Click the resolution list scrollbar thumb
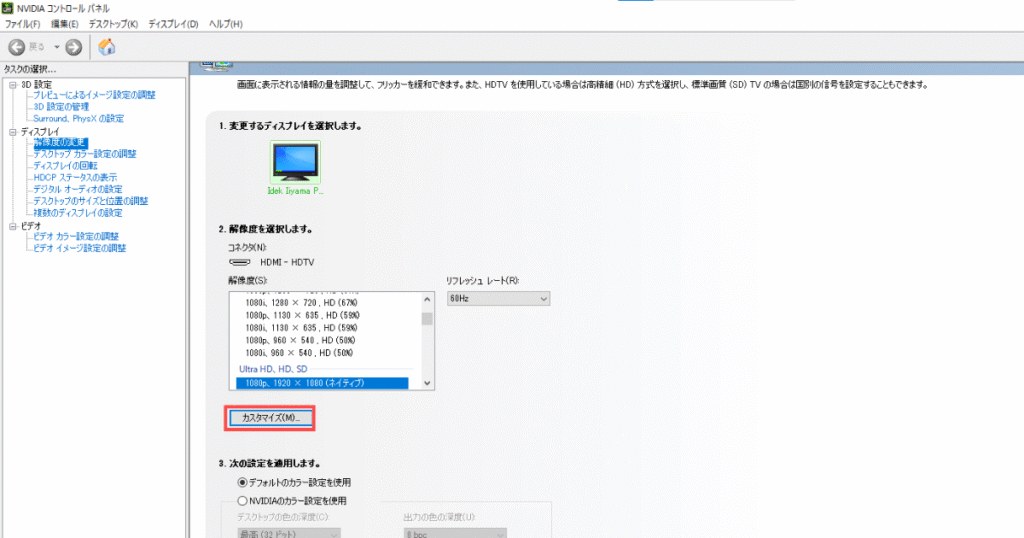This screenshot has width=1024, height=538. [427, 319]
